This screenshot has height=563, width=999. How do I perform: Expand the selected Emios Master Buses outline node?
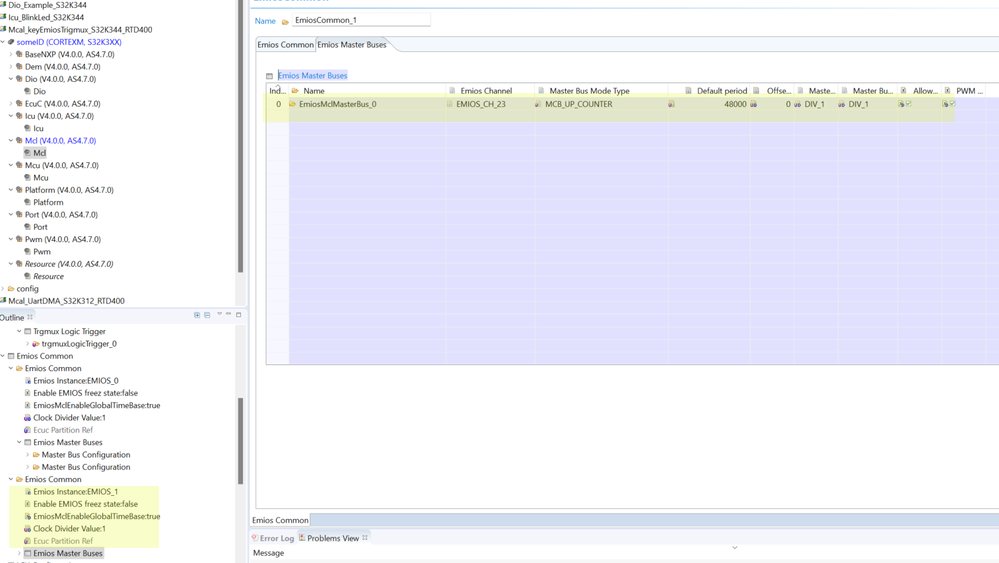click(19, 553)
